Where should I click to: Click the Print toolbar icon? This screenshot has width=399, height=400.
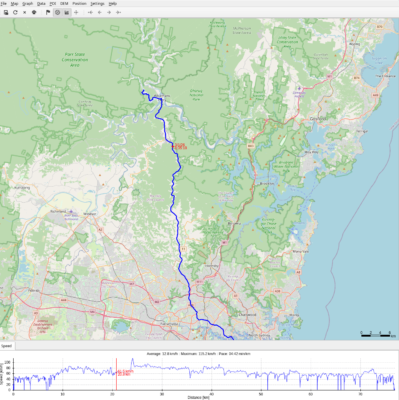point(34,12)
